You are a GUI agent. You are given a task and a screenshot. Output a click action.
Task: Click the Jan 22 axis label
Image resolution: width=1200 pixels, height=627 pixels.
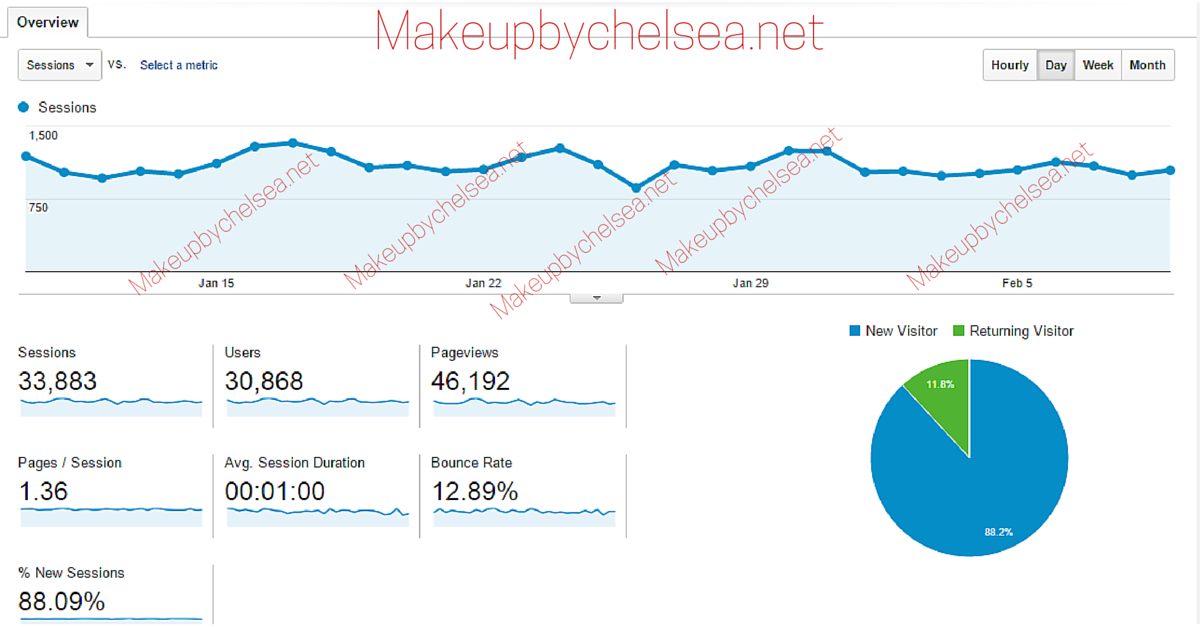pos(483,284)
